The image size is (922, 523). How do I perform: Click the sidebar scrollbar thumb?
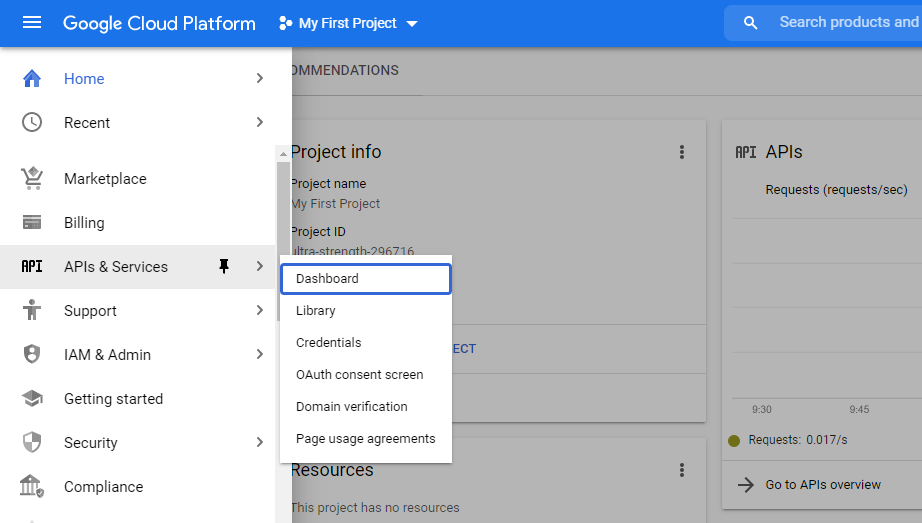coord(283,241)
